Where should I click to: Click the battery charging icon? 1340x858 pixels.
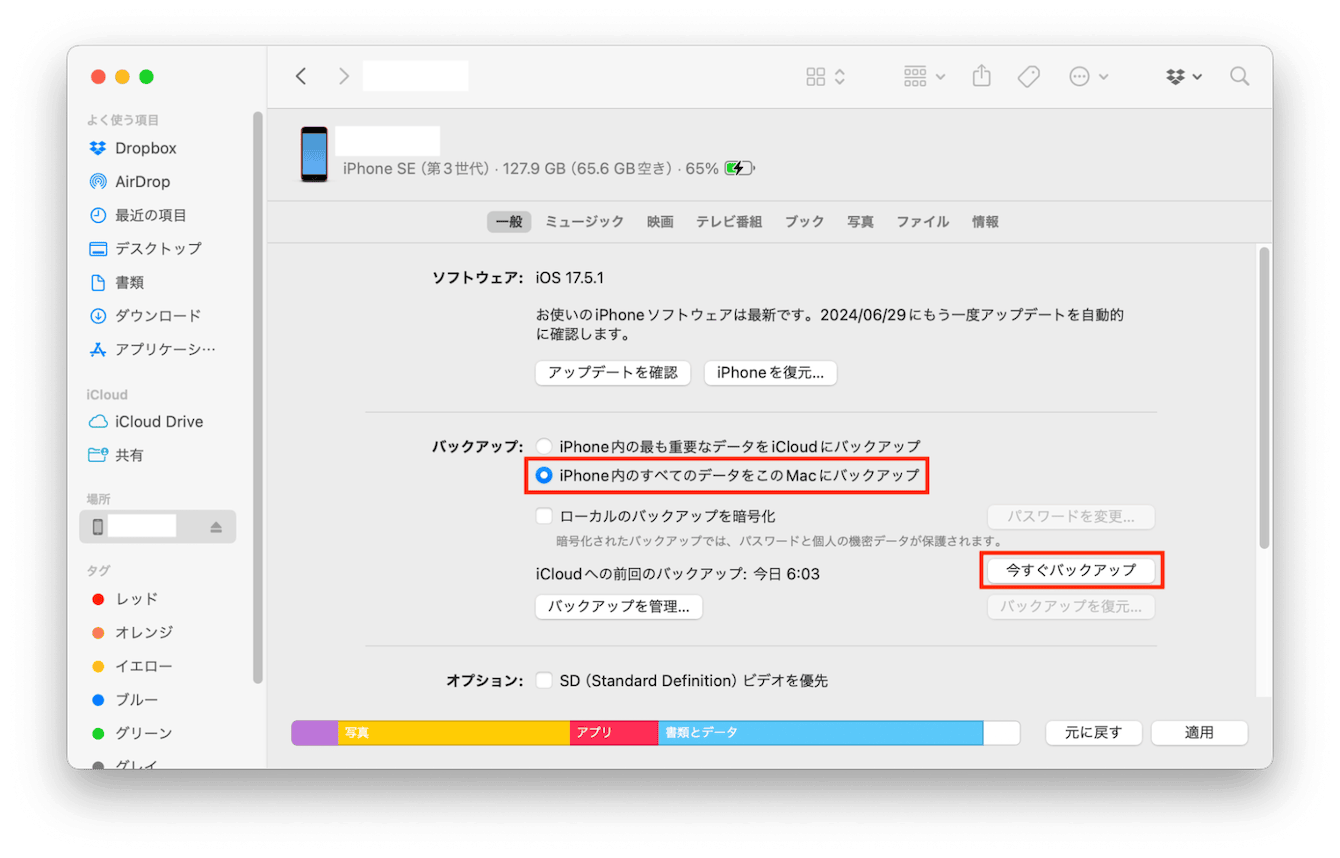739,168
